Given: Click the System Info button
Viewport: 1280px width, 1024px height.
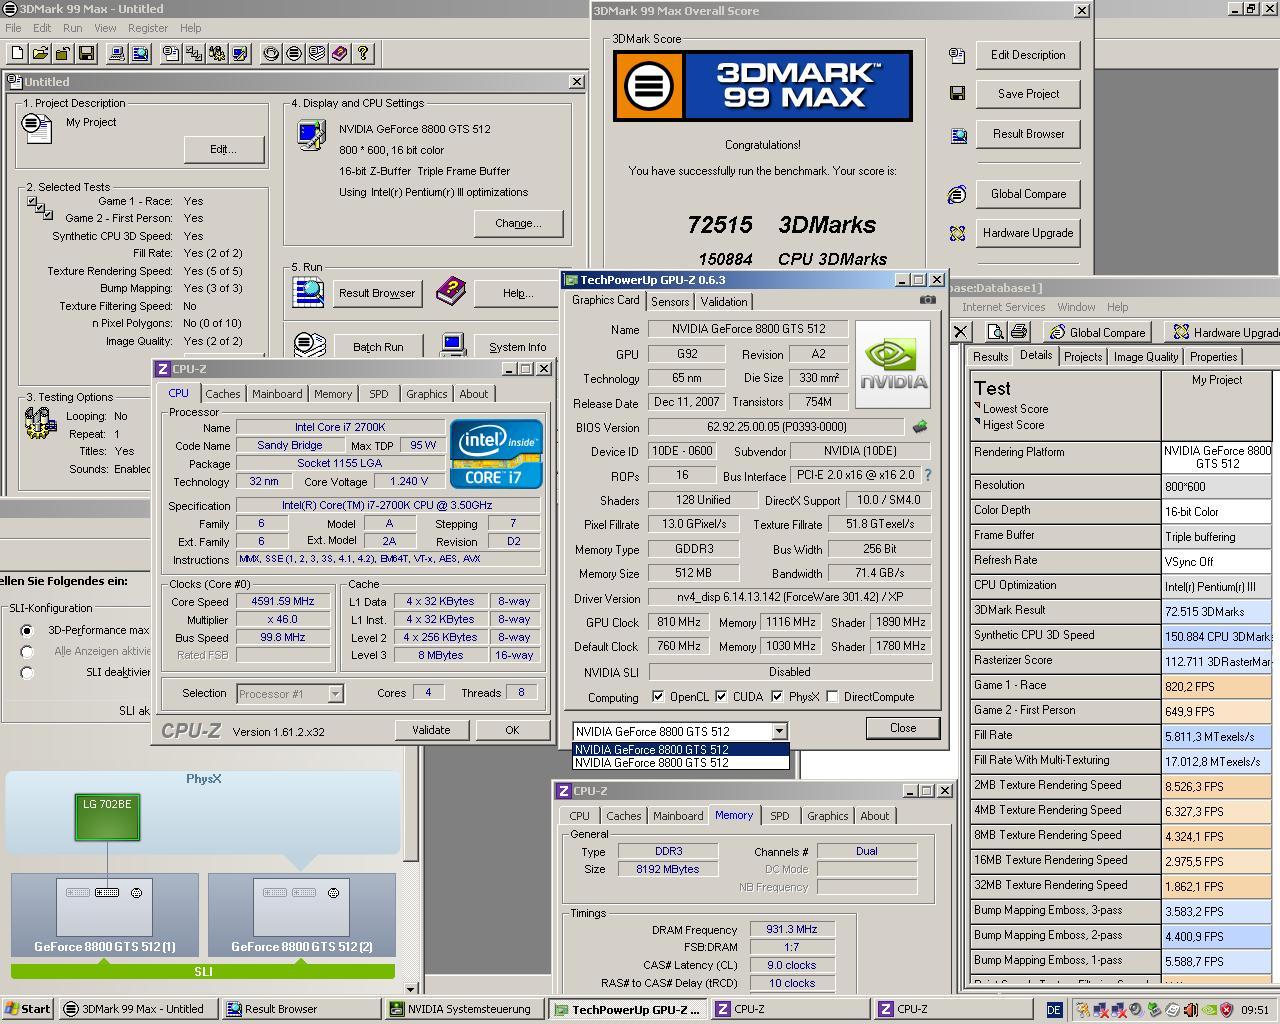Looking at the screenshot, I should pyautogui.click(x=518, y=347).
